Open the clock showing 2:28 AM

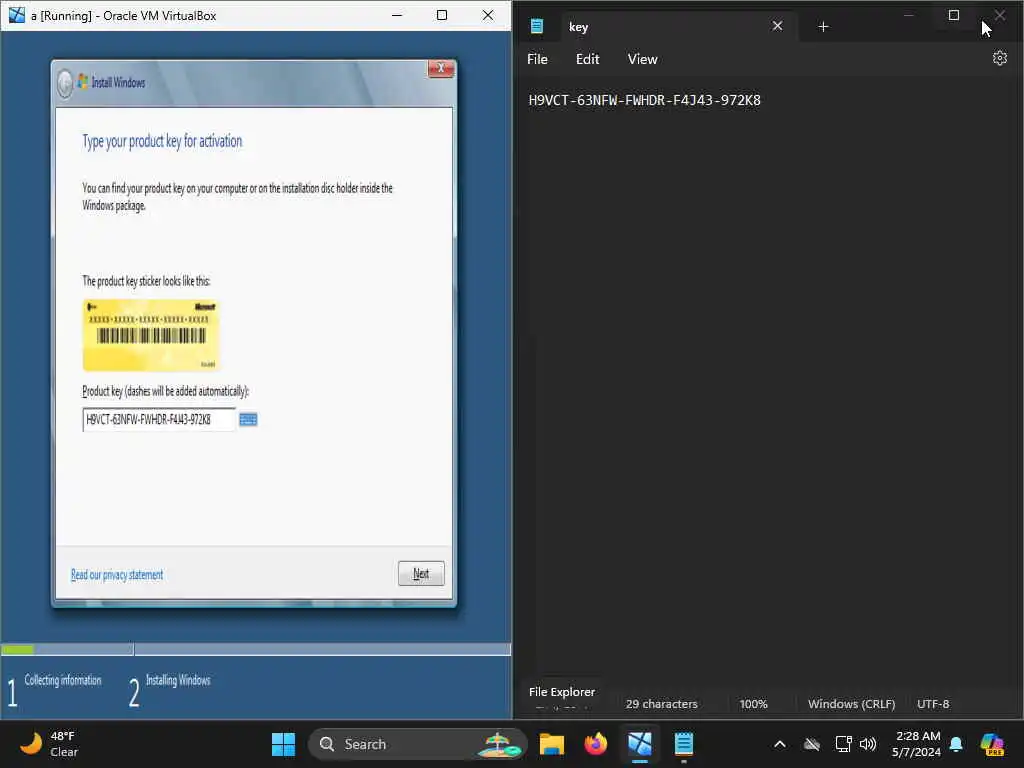[x=917, y=744]
